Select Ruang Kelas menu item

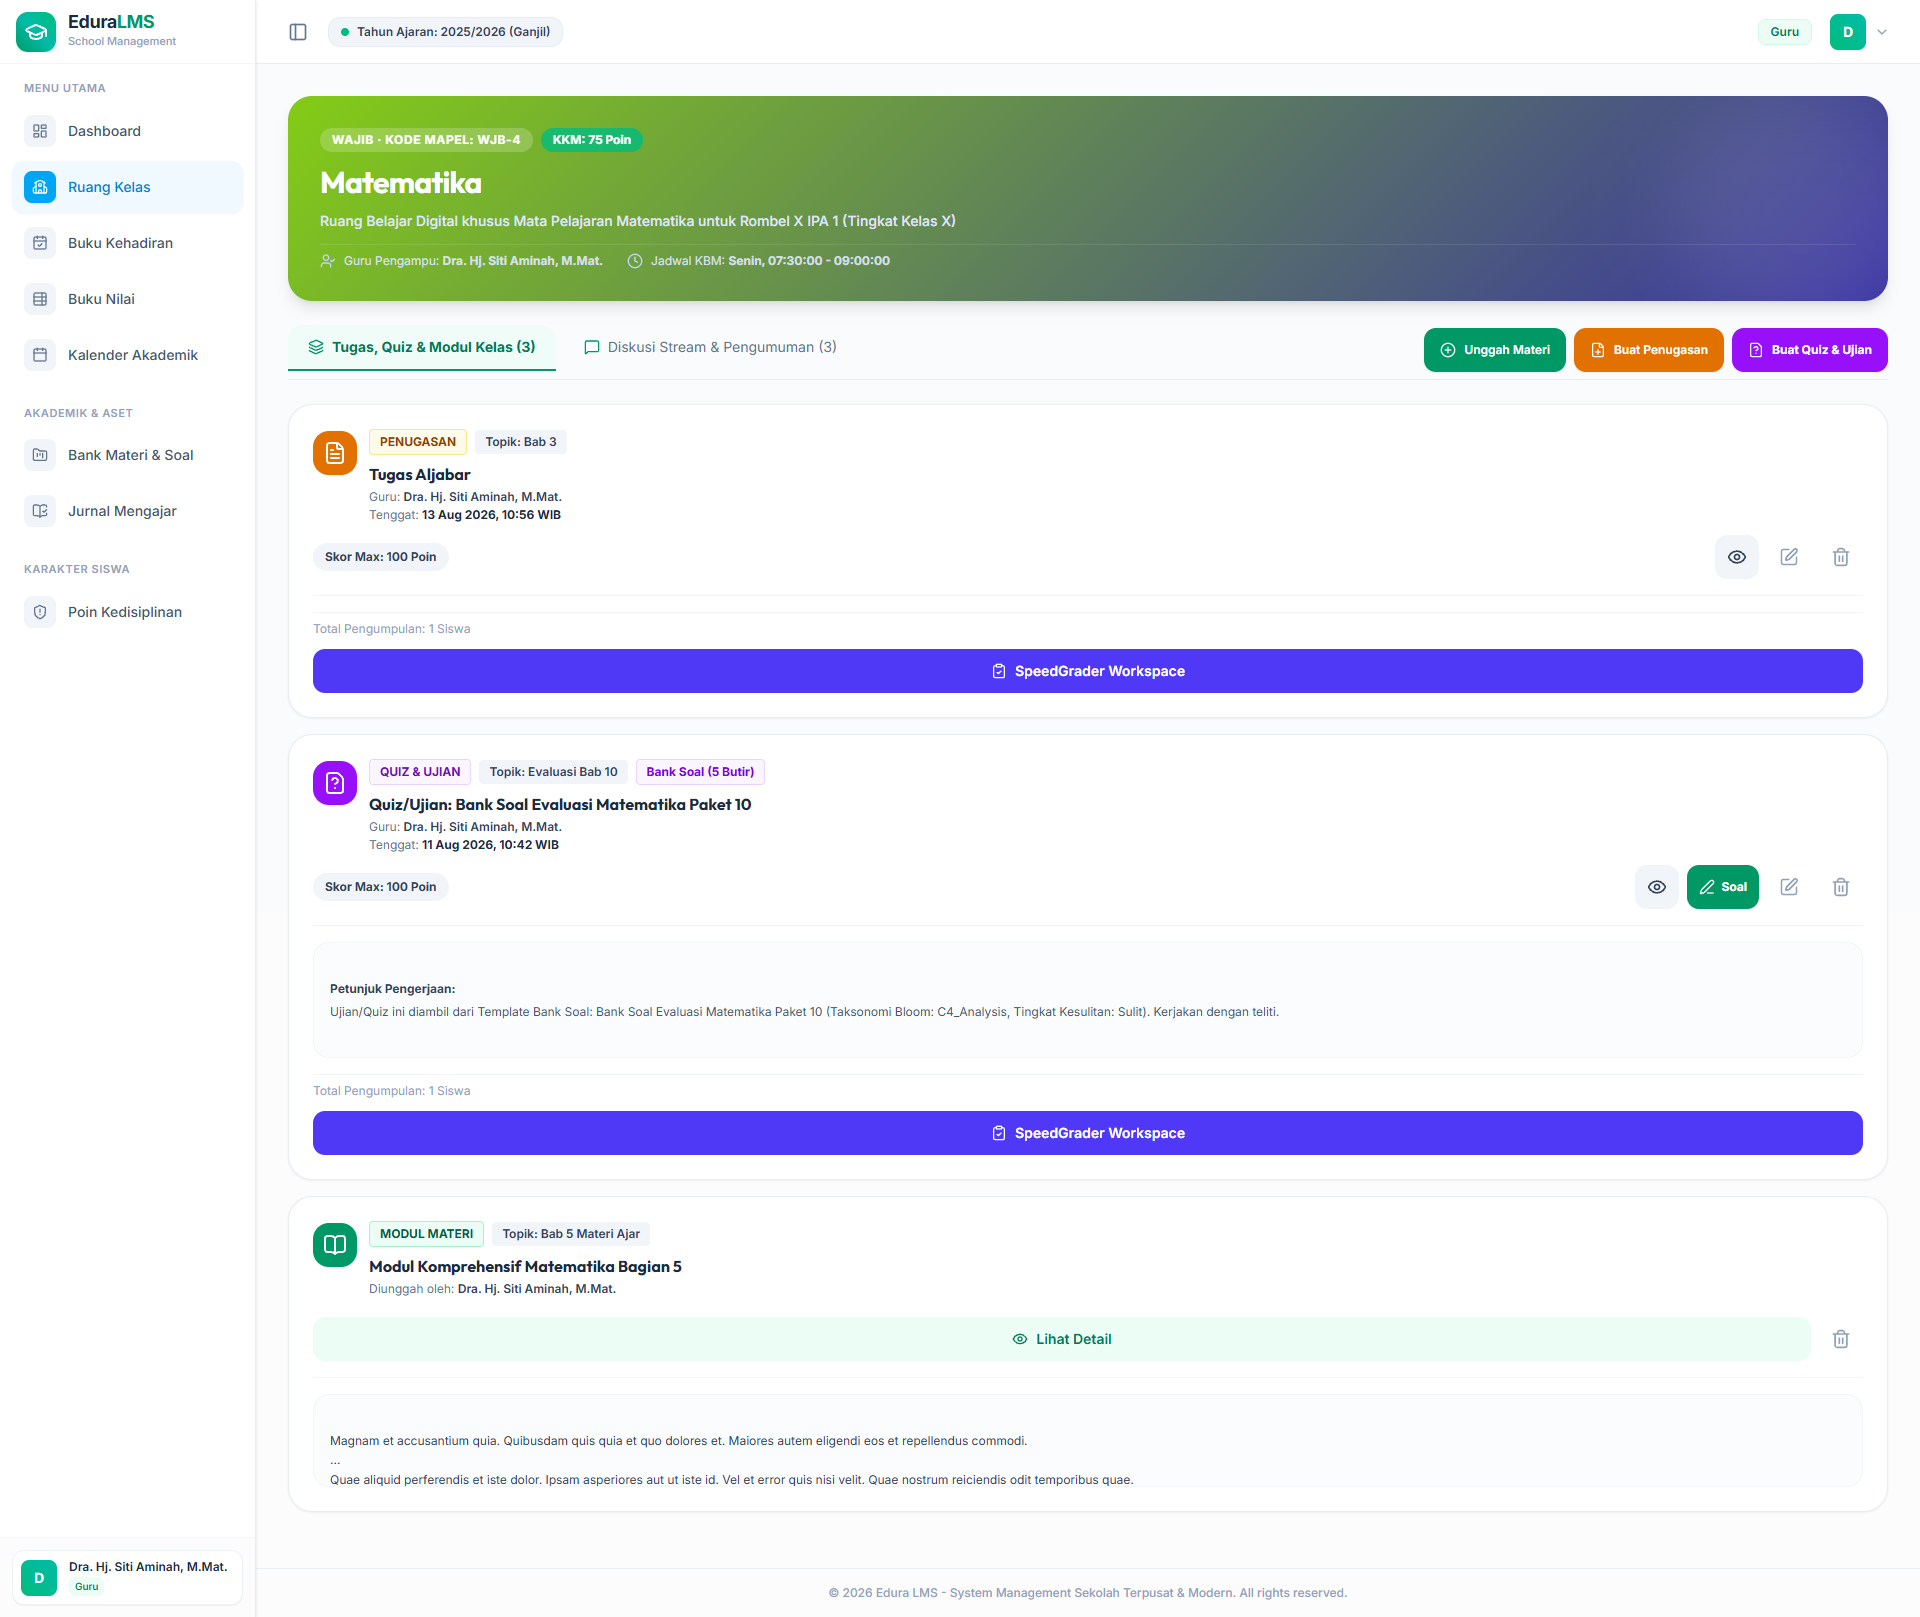[x=127, y=187]
